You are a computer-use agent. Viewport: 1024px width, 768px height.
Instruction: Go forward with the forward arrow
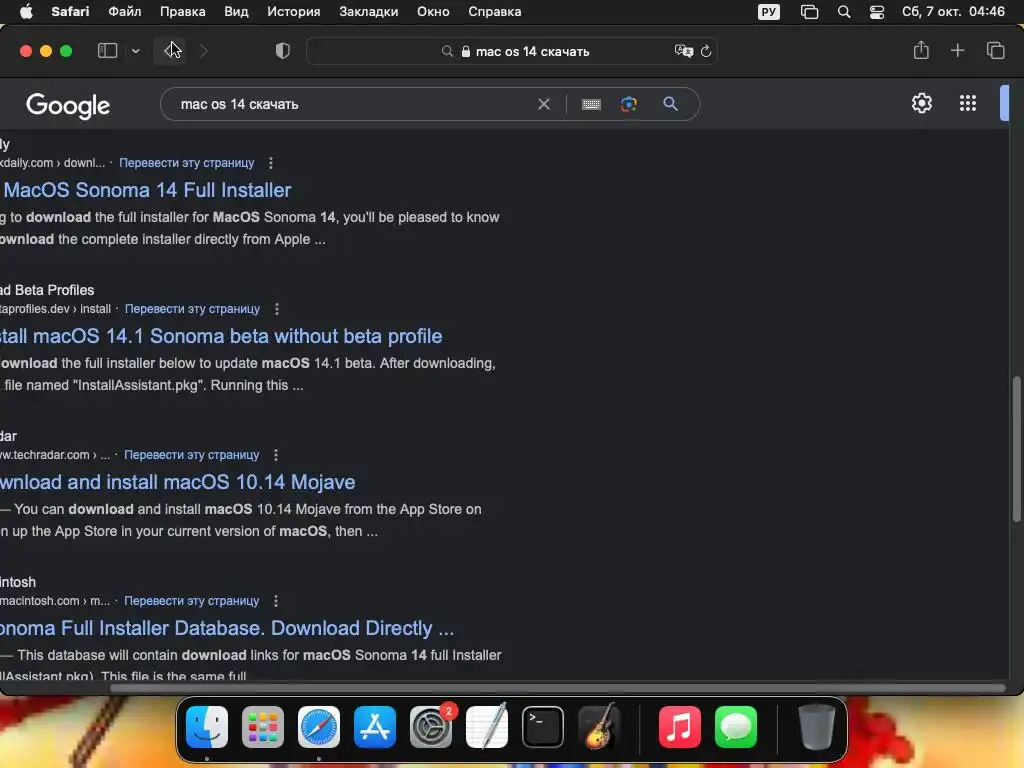(204, 51)
